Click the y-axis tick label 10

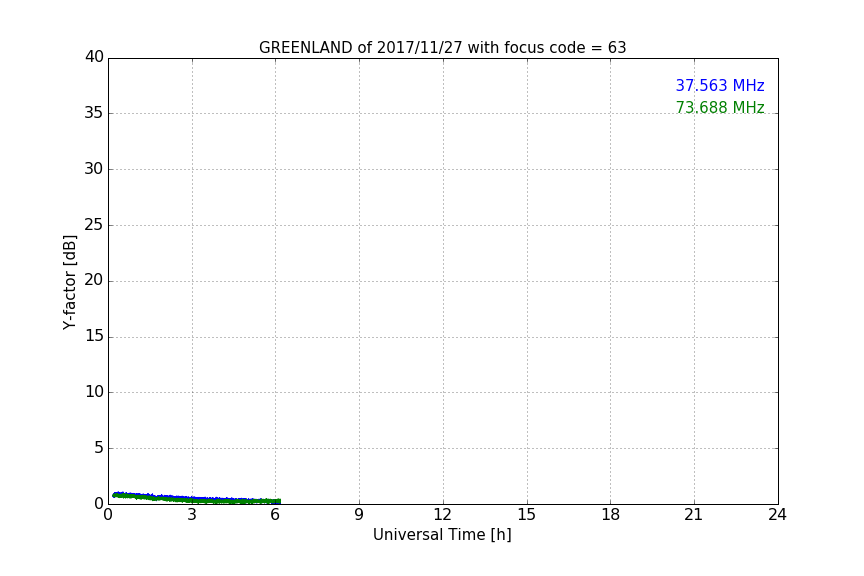pos(94,392)
